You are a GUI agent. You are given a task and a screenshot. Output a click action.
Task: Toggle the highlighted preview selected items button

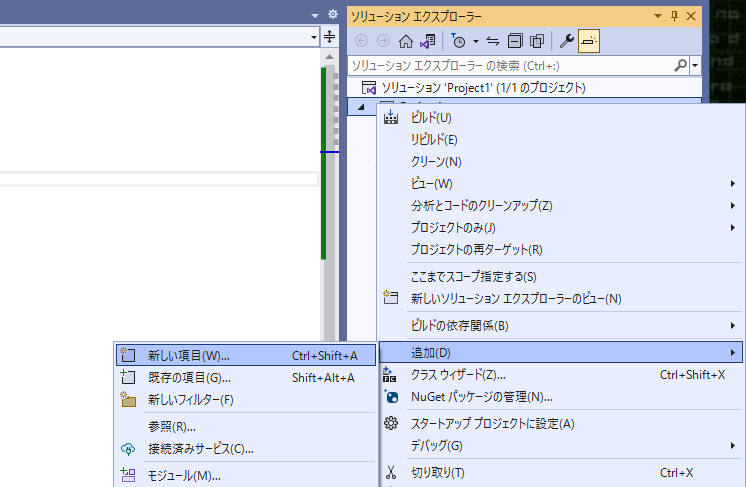click(x=589, y=41)
